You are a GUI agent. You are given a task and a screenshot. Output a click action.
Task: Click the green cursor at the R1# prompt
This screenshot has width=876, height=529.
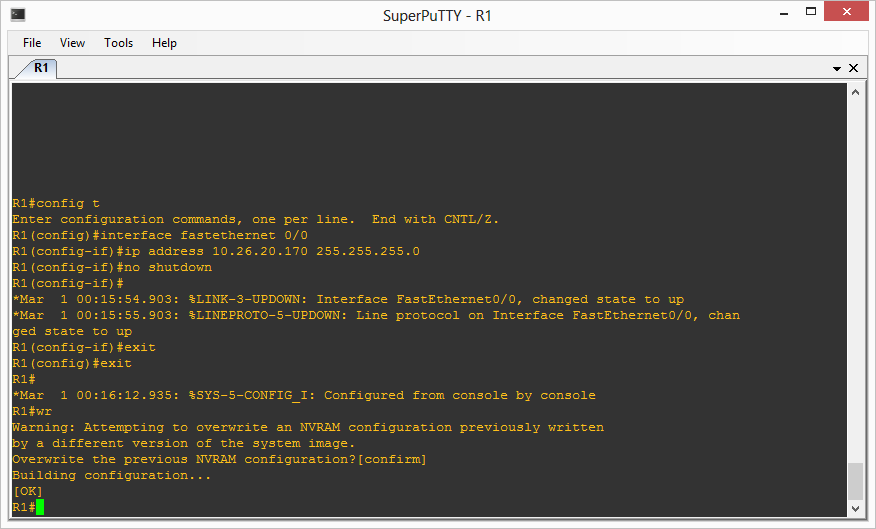coord(40,507)
